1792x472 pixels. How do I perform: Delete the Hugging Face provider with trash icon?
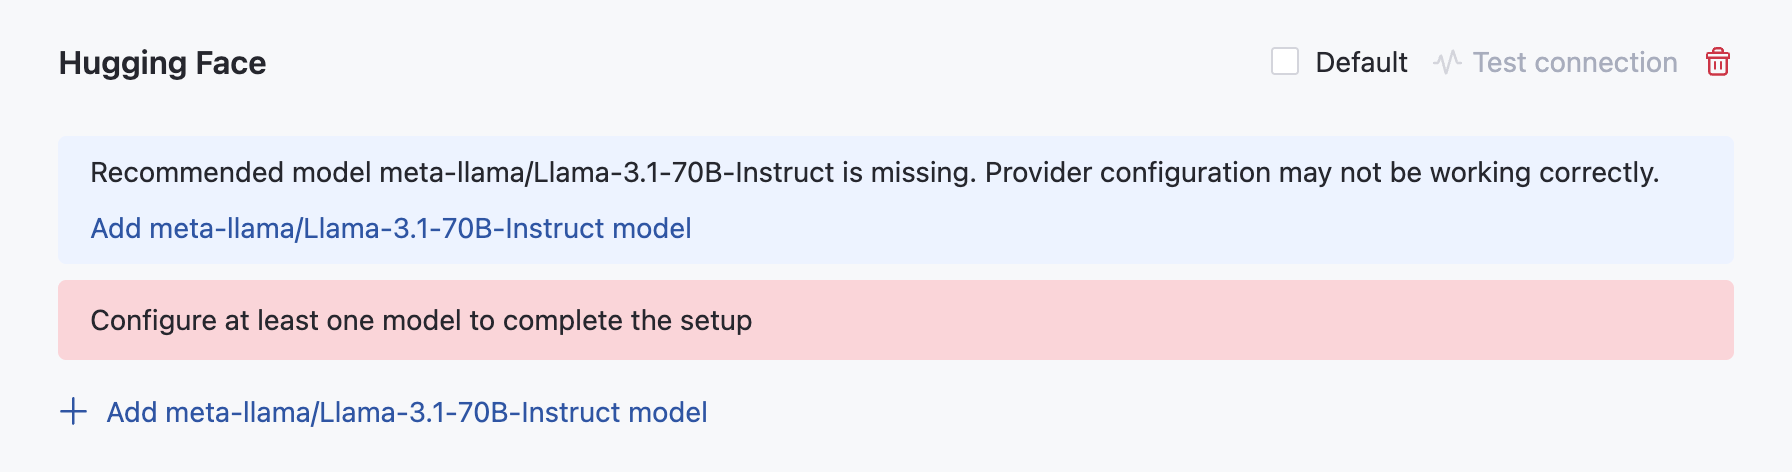(1717, 62)
